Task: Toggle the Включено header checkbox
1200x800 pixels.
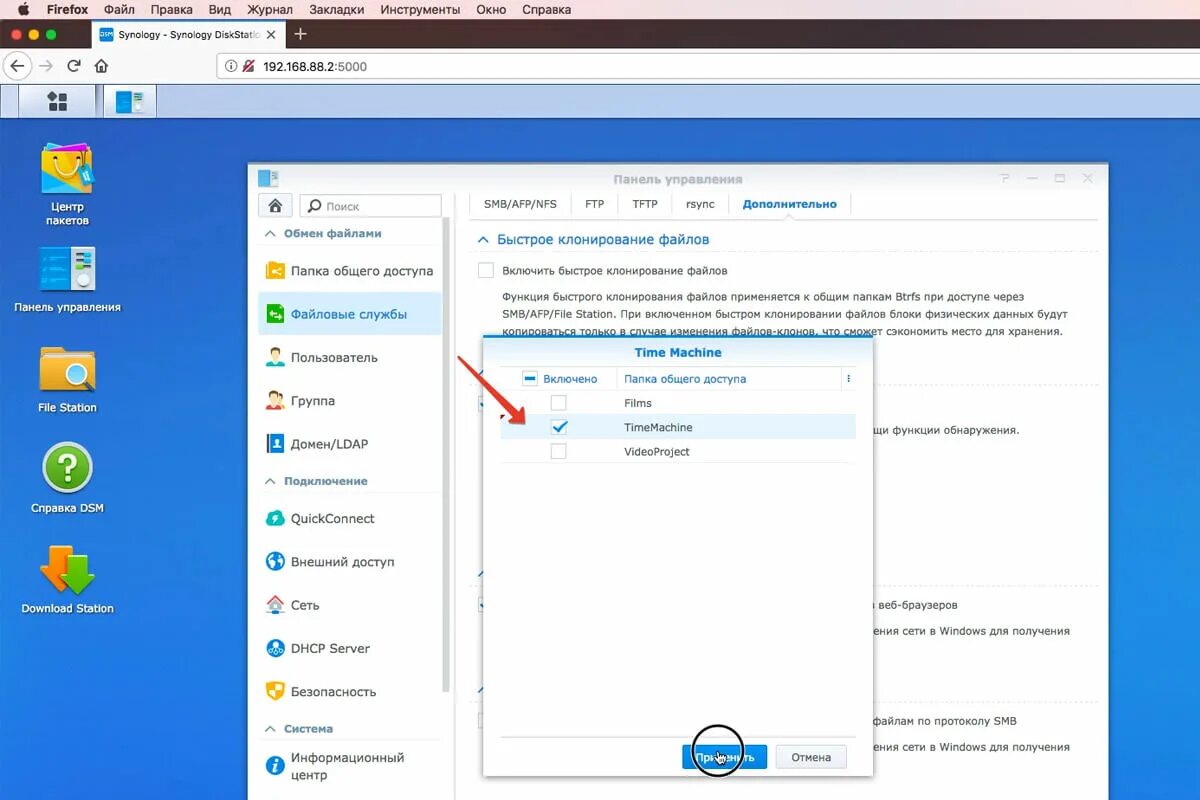Action: tap(530, 379)
